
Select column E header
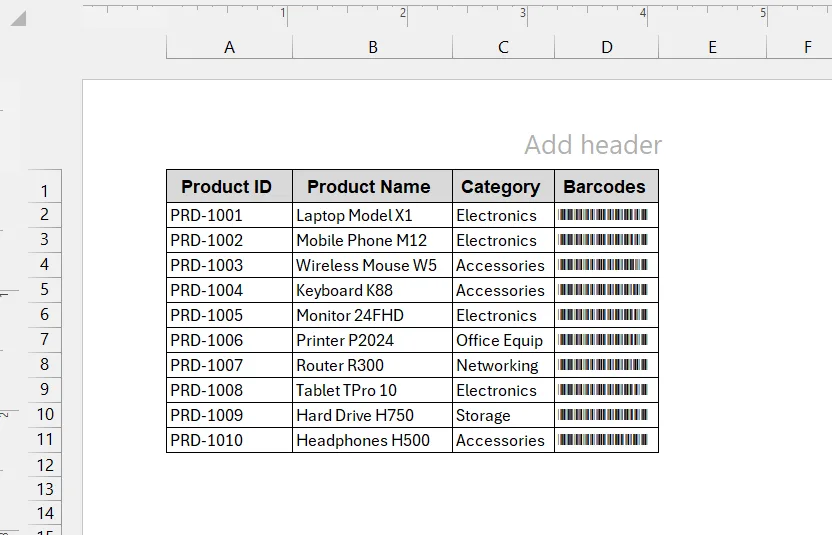[x=713, y=47]
